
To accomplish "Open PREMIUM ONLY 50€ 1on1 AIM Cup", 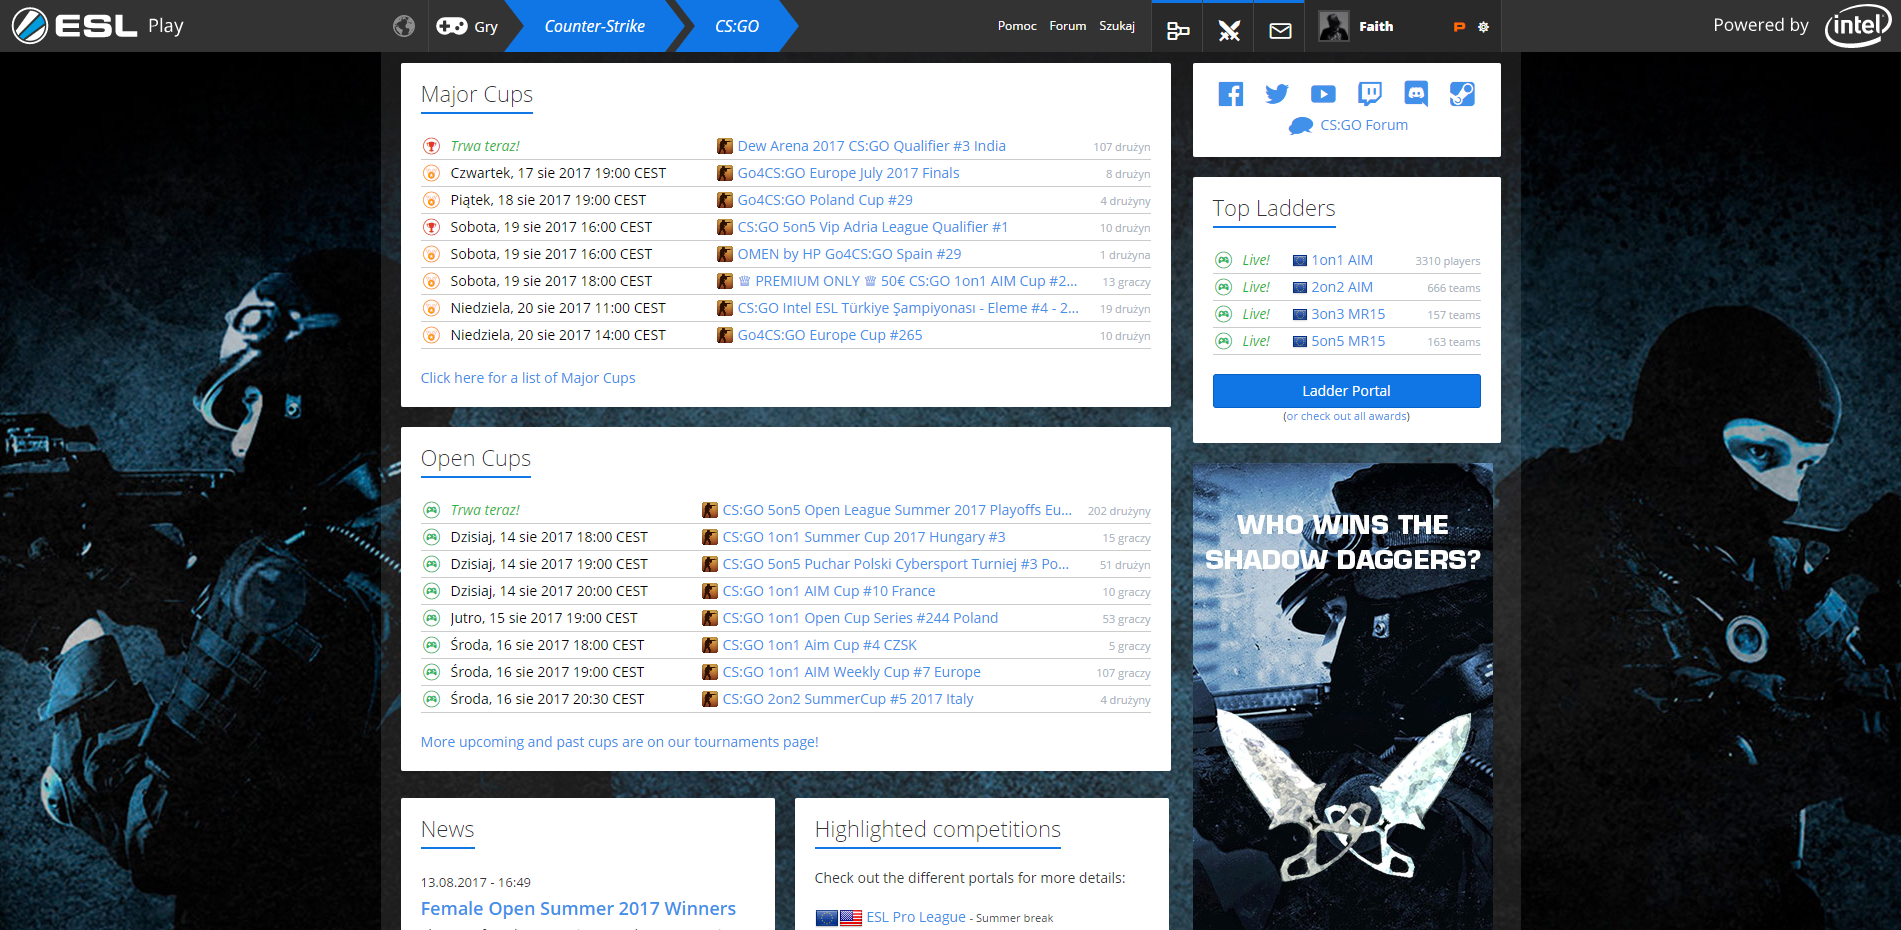I will (x=907, y=281).
